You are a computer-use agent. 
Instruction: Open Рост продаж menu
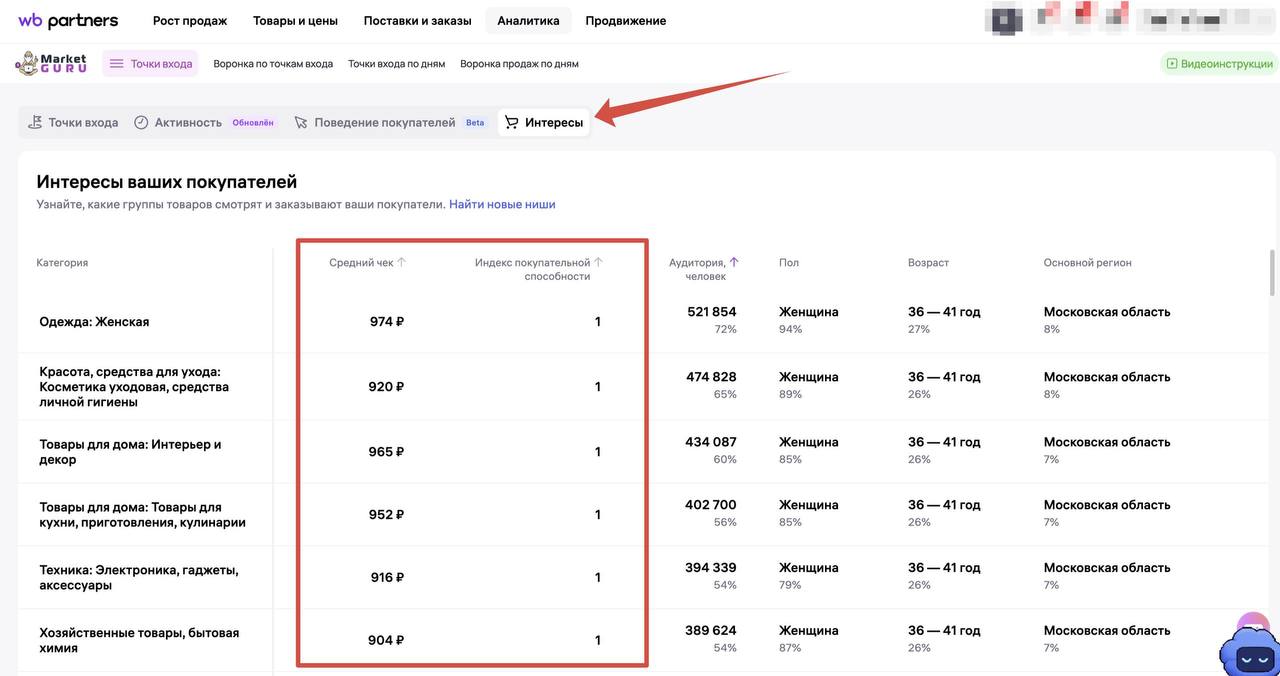click(x=190, y=21)
